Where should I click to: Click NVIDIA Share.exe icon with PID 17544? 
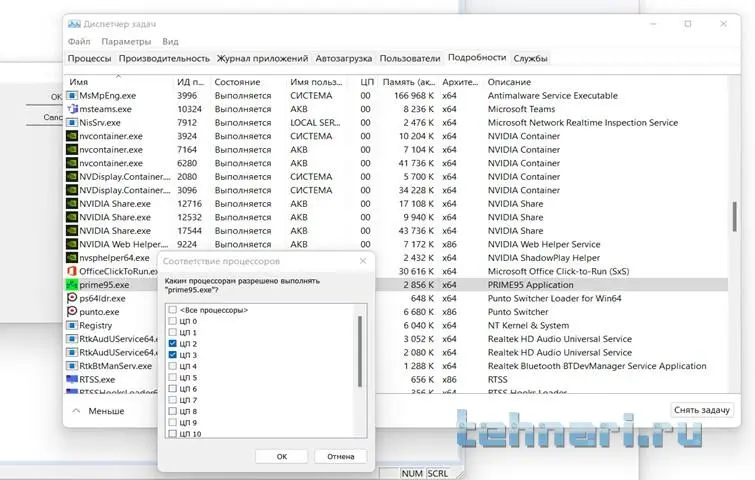[x=72, y=231]
